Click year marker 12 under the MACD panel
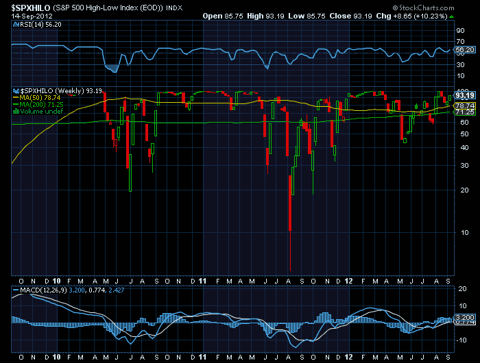Screen dimensions: 480x363 [348, 357]
